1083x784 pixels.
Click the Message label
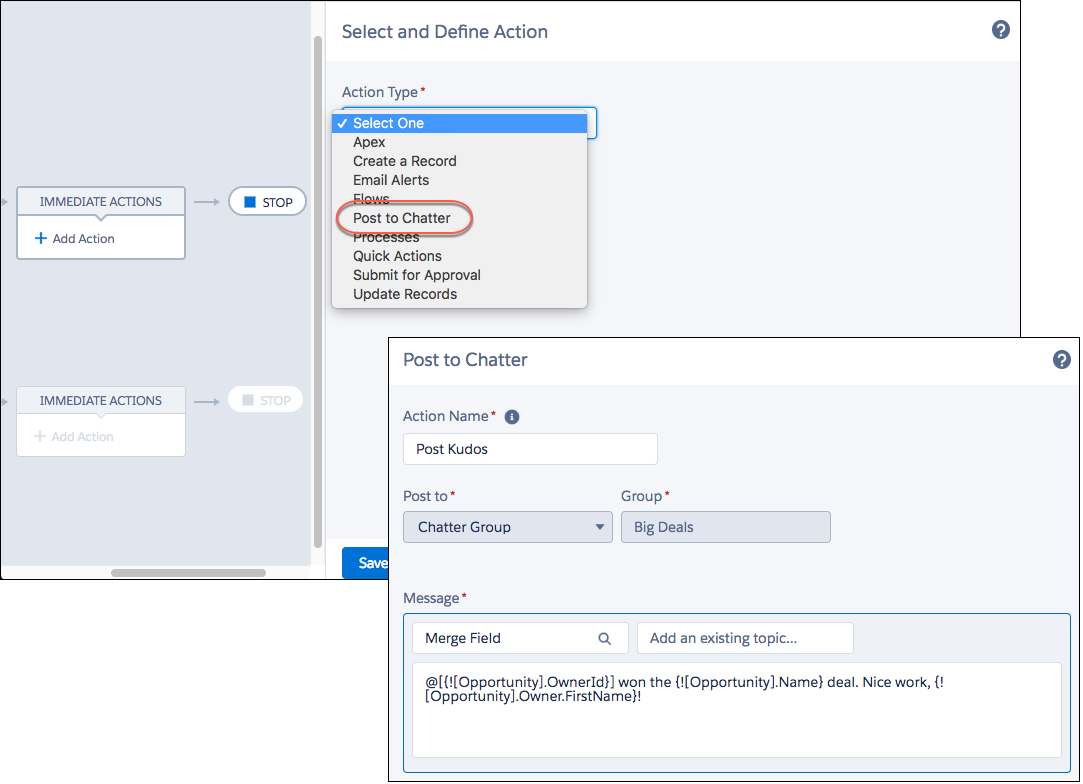[x=431, y=598]
